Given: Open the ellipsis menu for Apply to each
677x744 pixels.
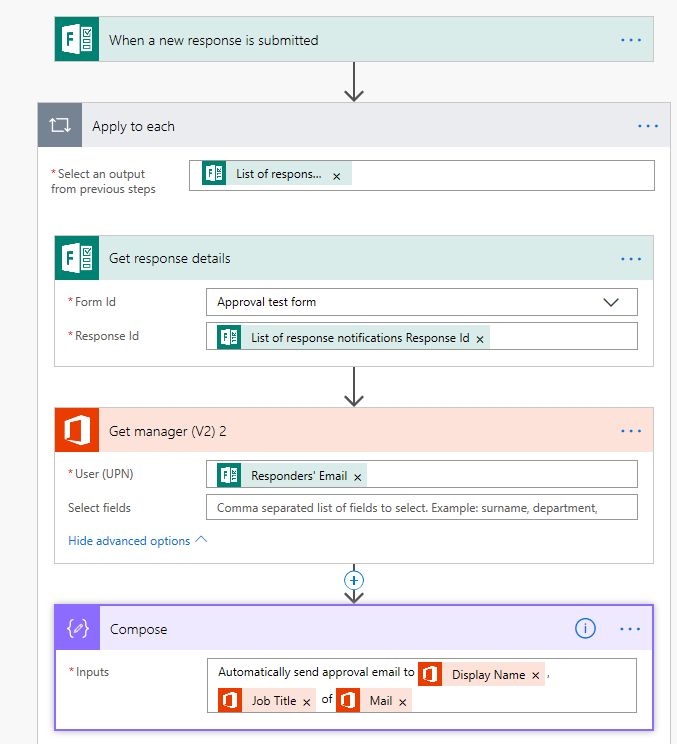Looking at the screenshot, I should [648, 126].
